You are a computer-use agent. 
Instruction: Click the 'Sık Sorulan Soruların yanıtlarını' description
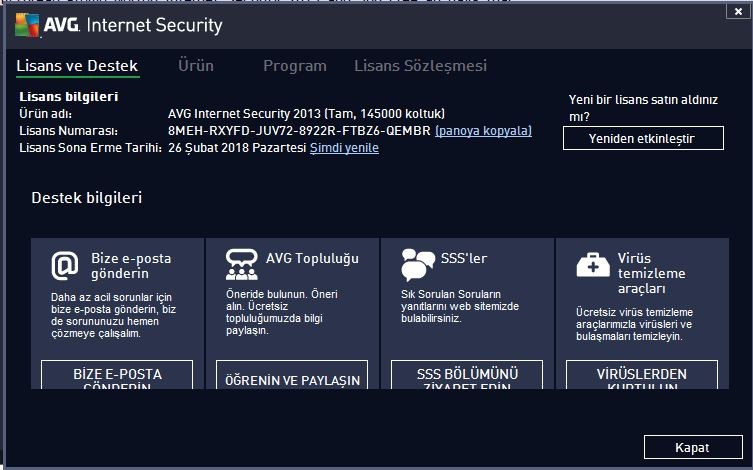[x=460, y=306]
